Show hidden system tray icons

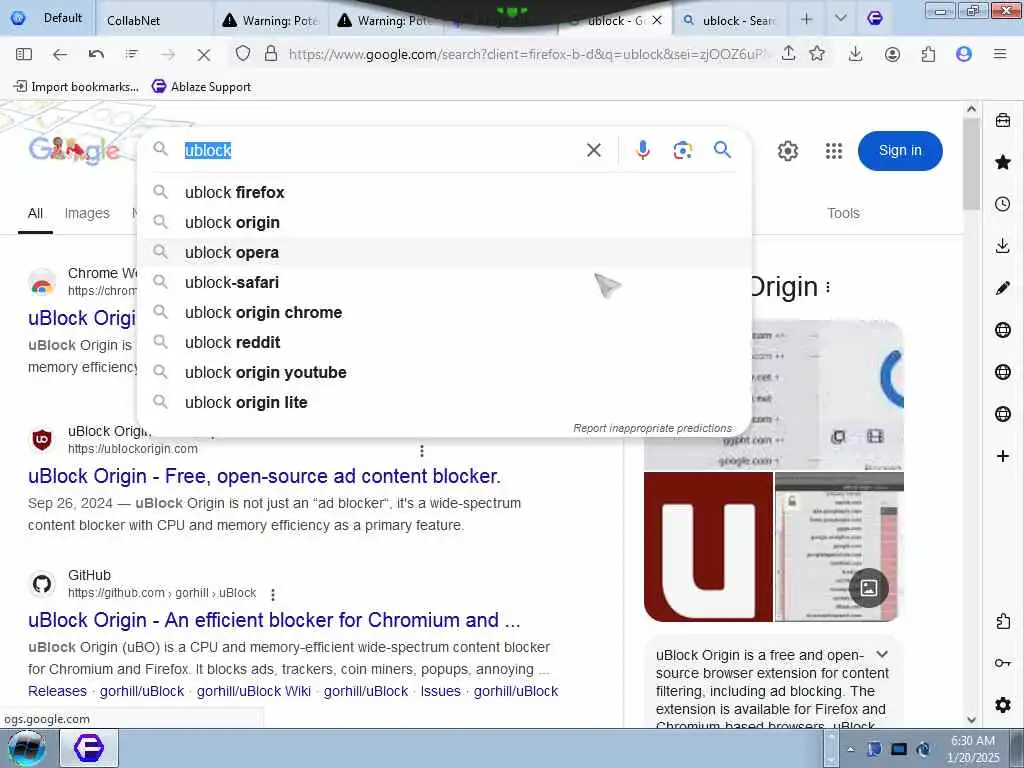[x=850, y=749]
